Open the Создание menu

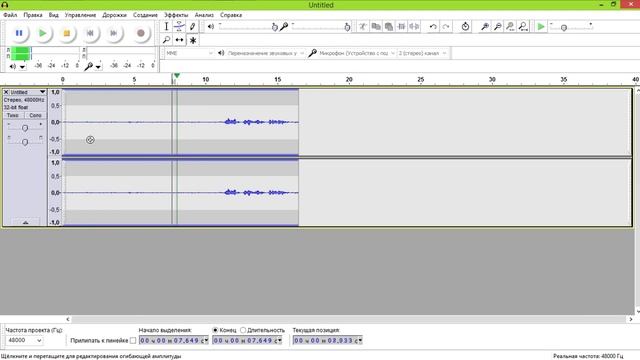[x=145, y=15]
